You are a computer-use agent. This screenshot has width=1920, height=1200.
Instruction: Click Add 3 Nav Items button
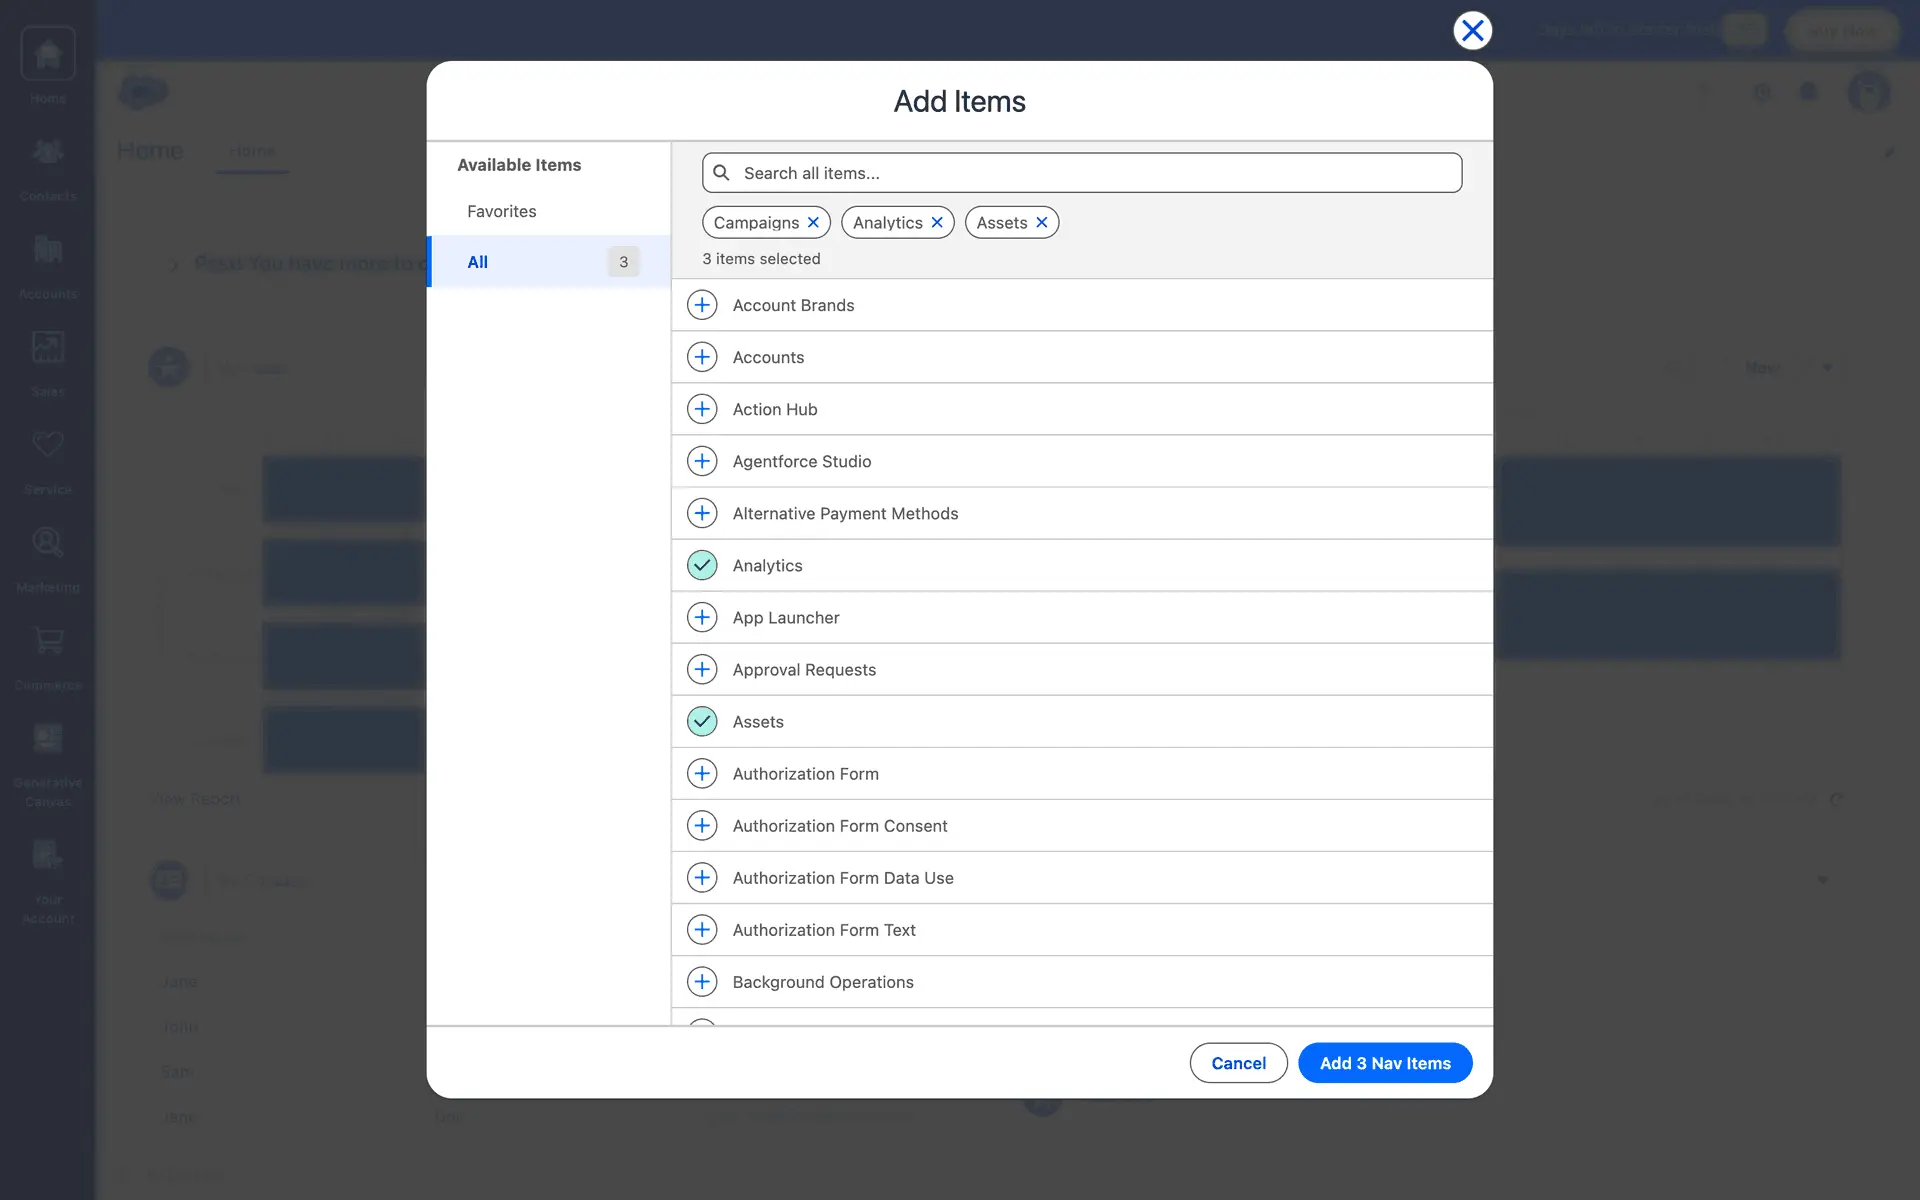(x=1384, y=1063)
